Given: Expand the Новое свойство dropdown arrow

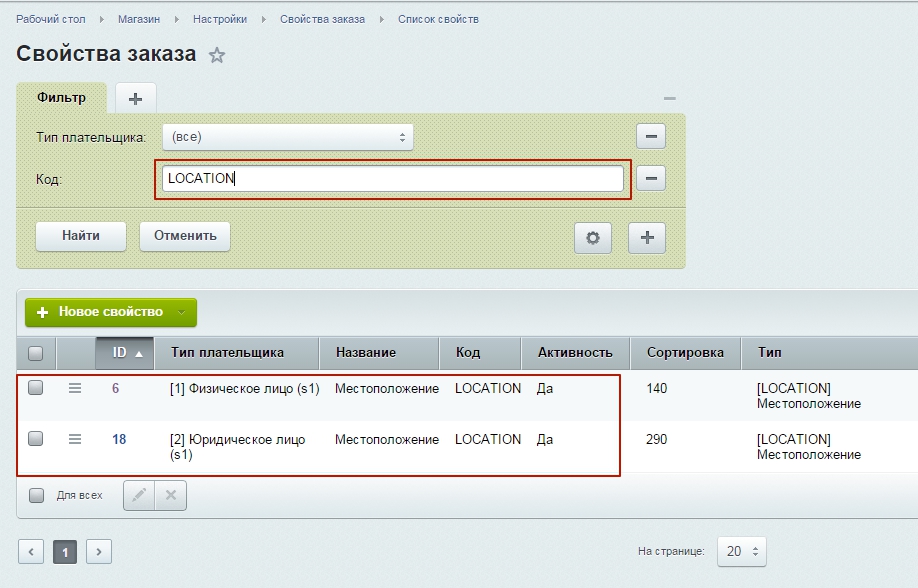Looking at the screenshot, I should [x=181, y=312].
